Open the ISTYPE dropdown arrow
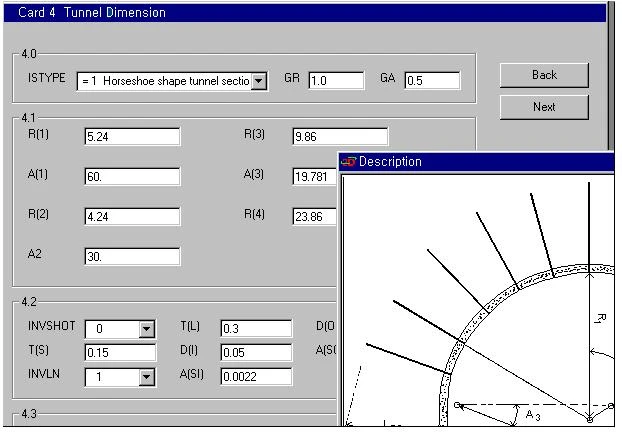622x433 pixels. (x=259, y=81)
